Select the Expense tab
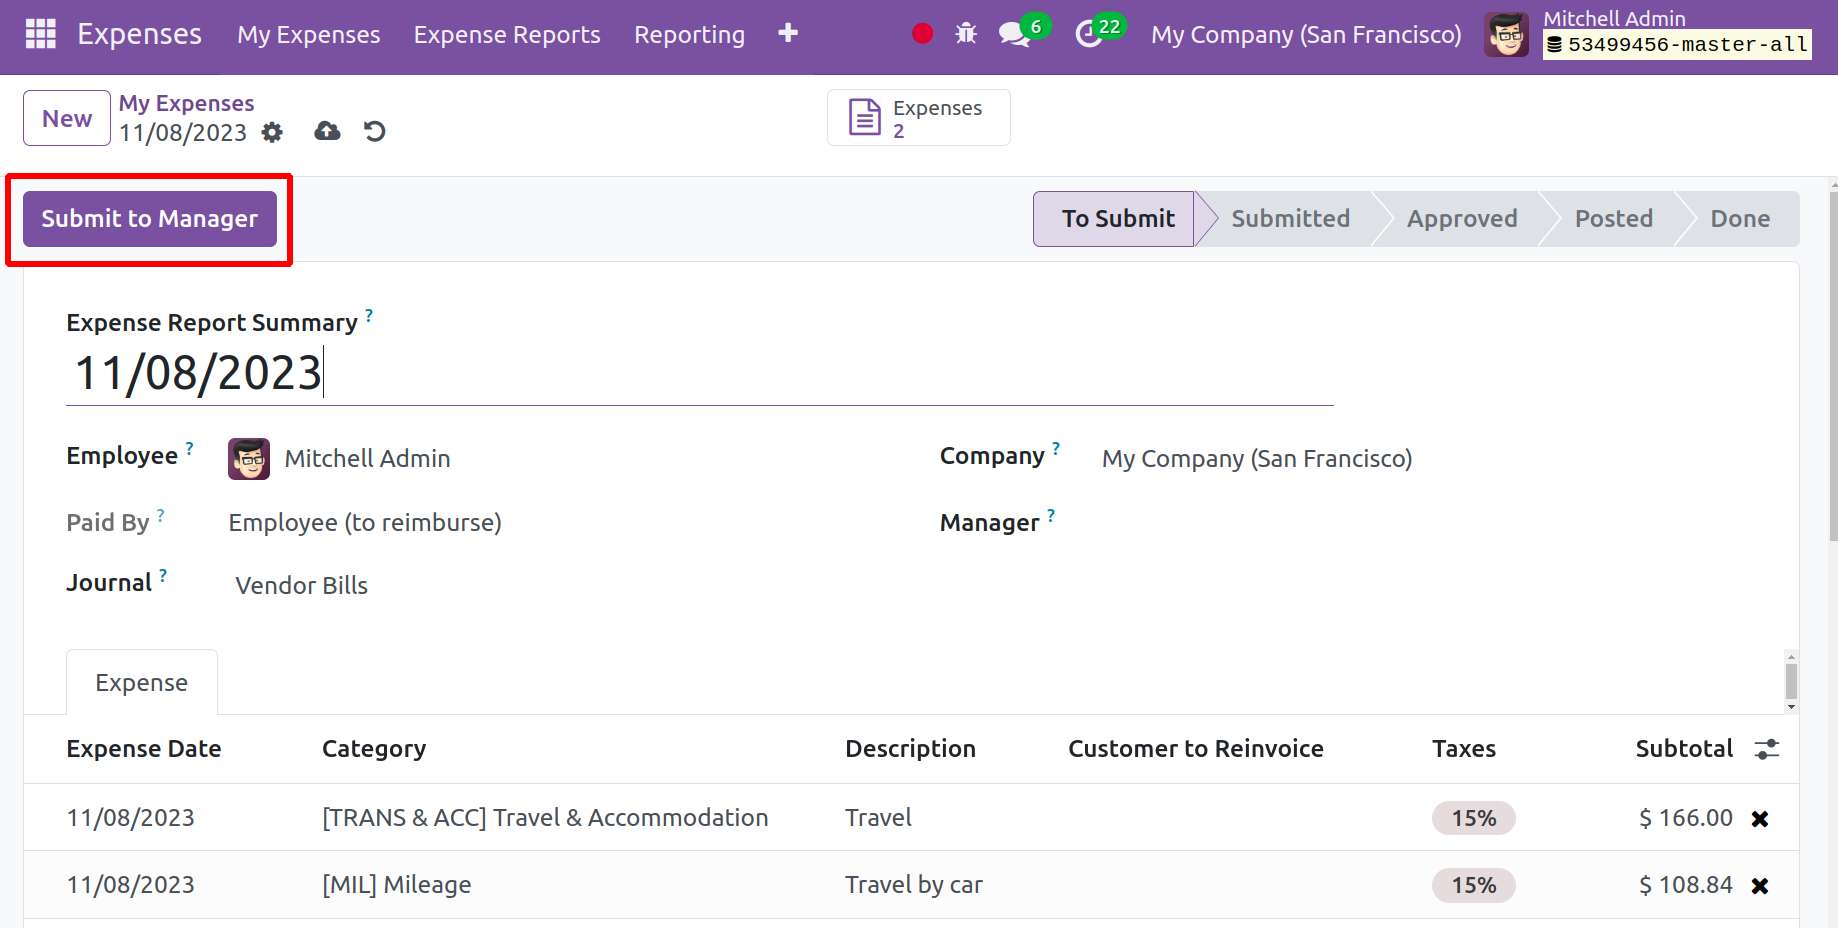The height and width of the screenshot is (928, 1838). pos(142,683)
